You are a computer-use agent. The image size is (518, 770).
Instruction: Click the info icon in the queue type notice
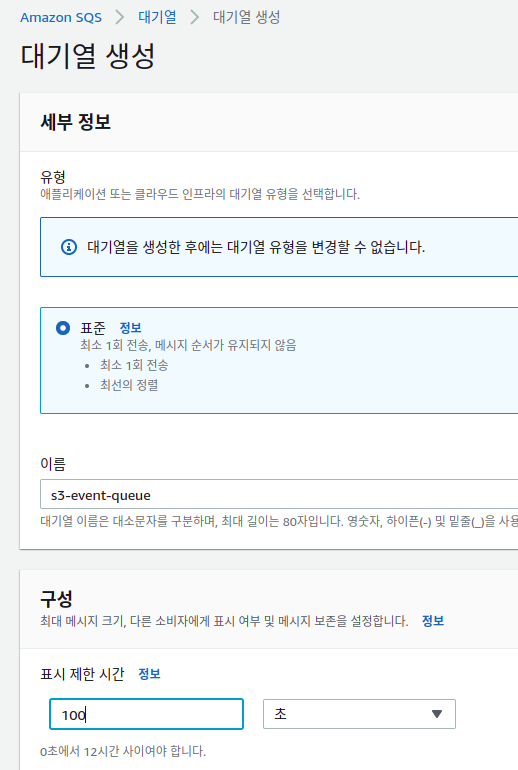(x=69, y=247)
